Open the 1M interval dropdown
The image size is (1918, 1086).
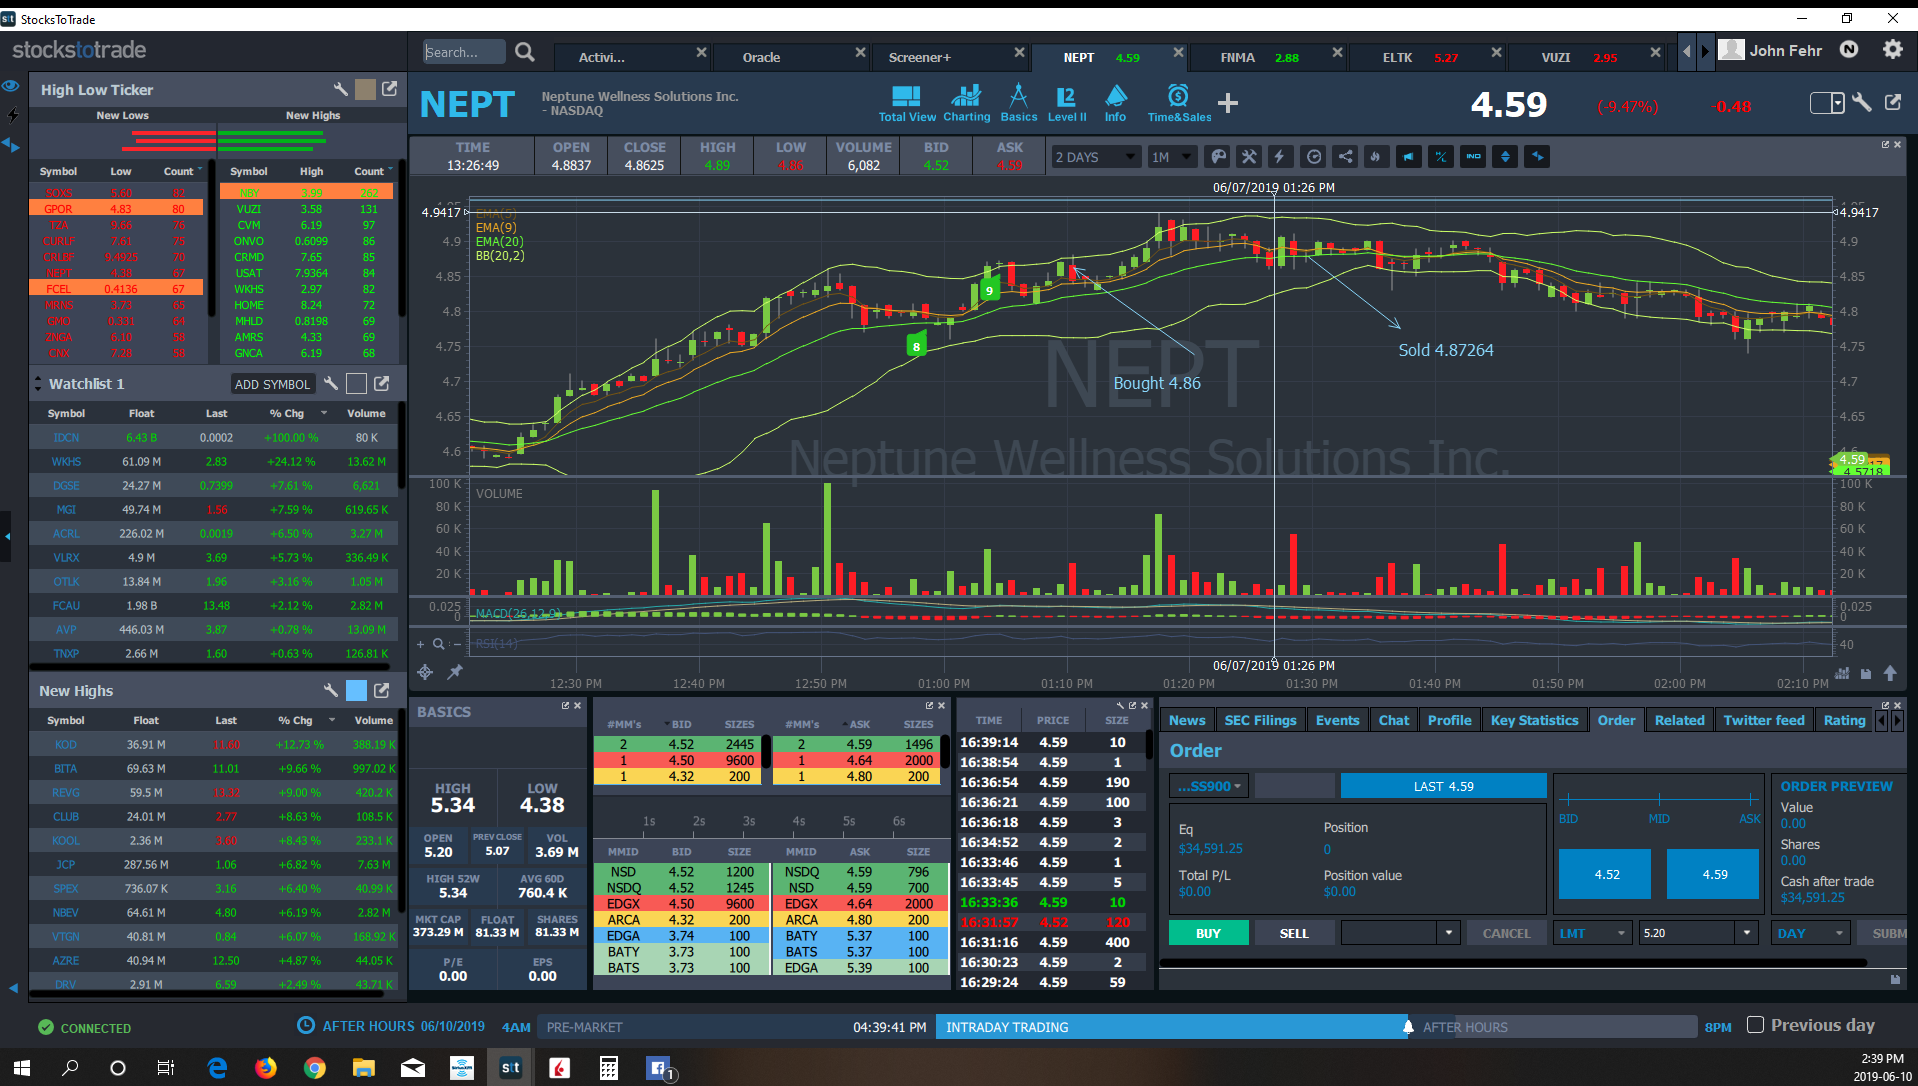tap(1171, 157)
